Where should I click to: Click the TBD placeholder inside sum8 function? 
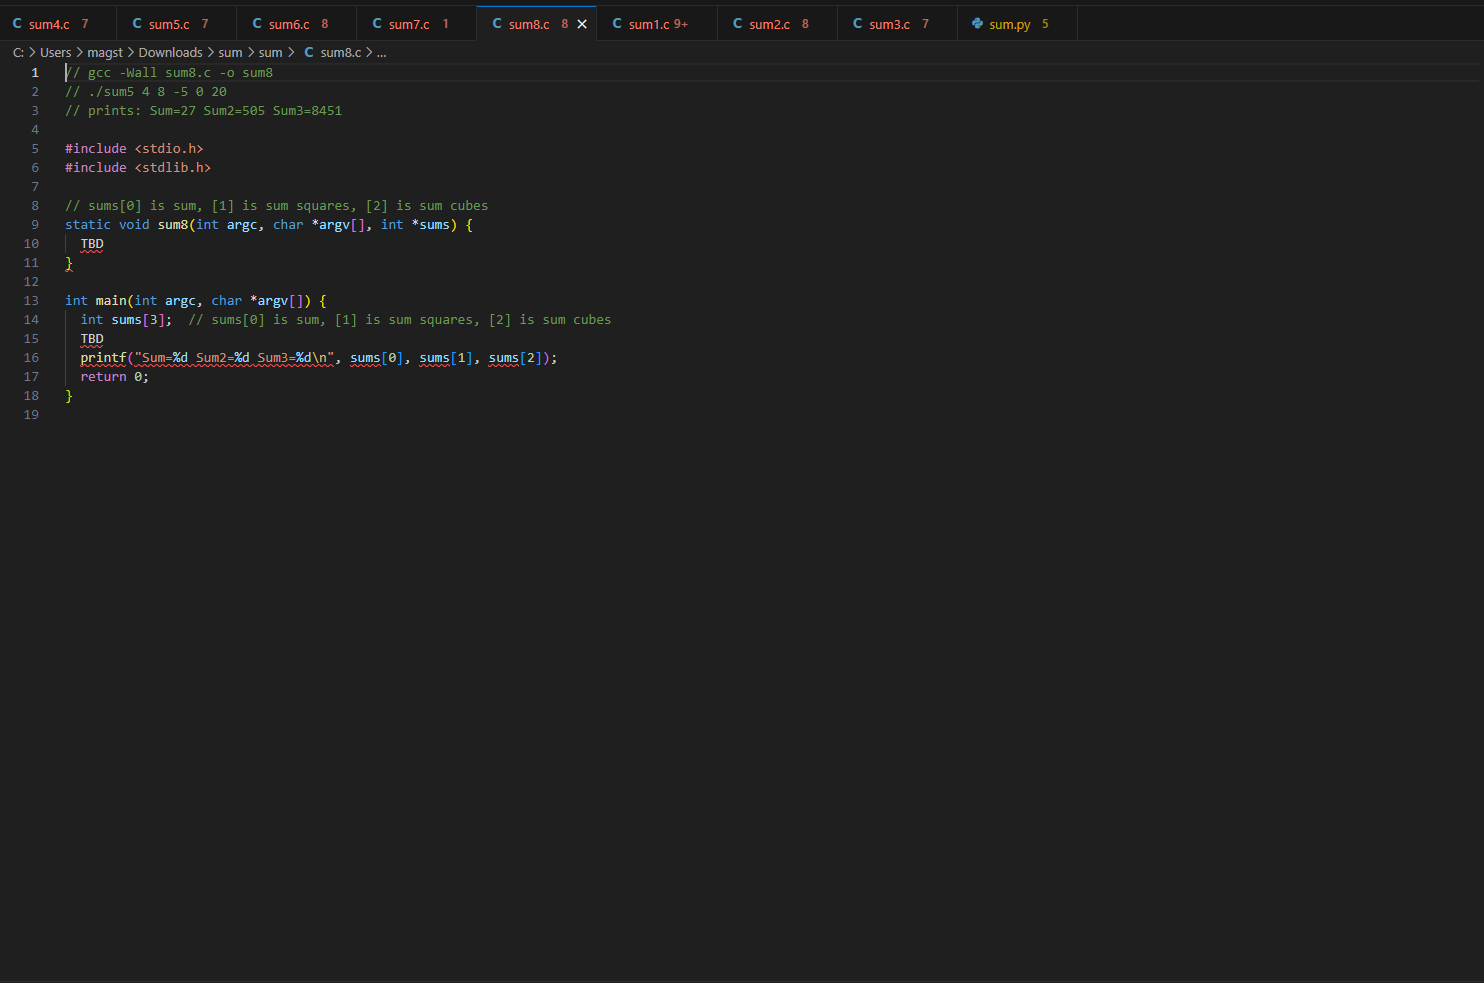pyautogui.click(x=92, y=244)
